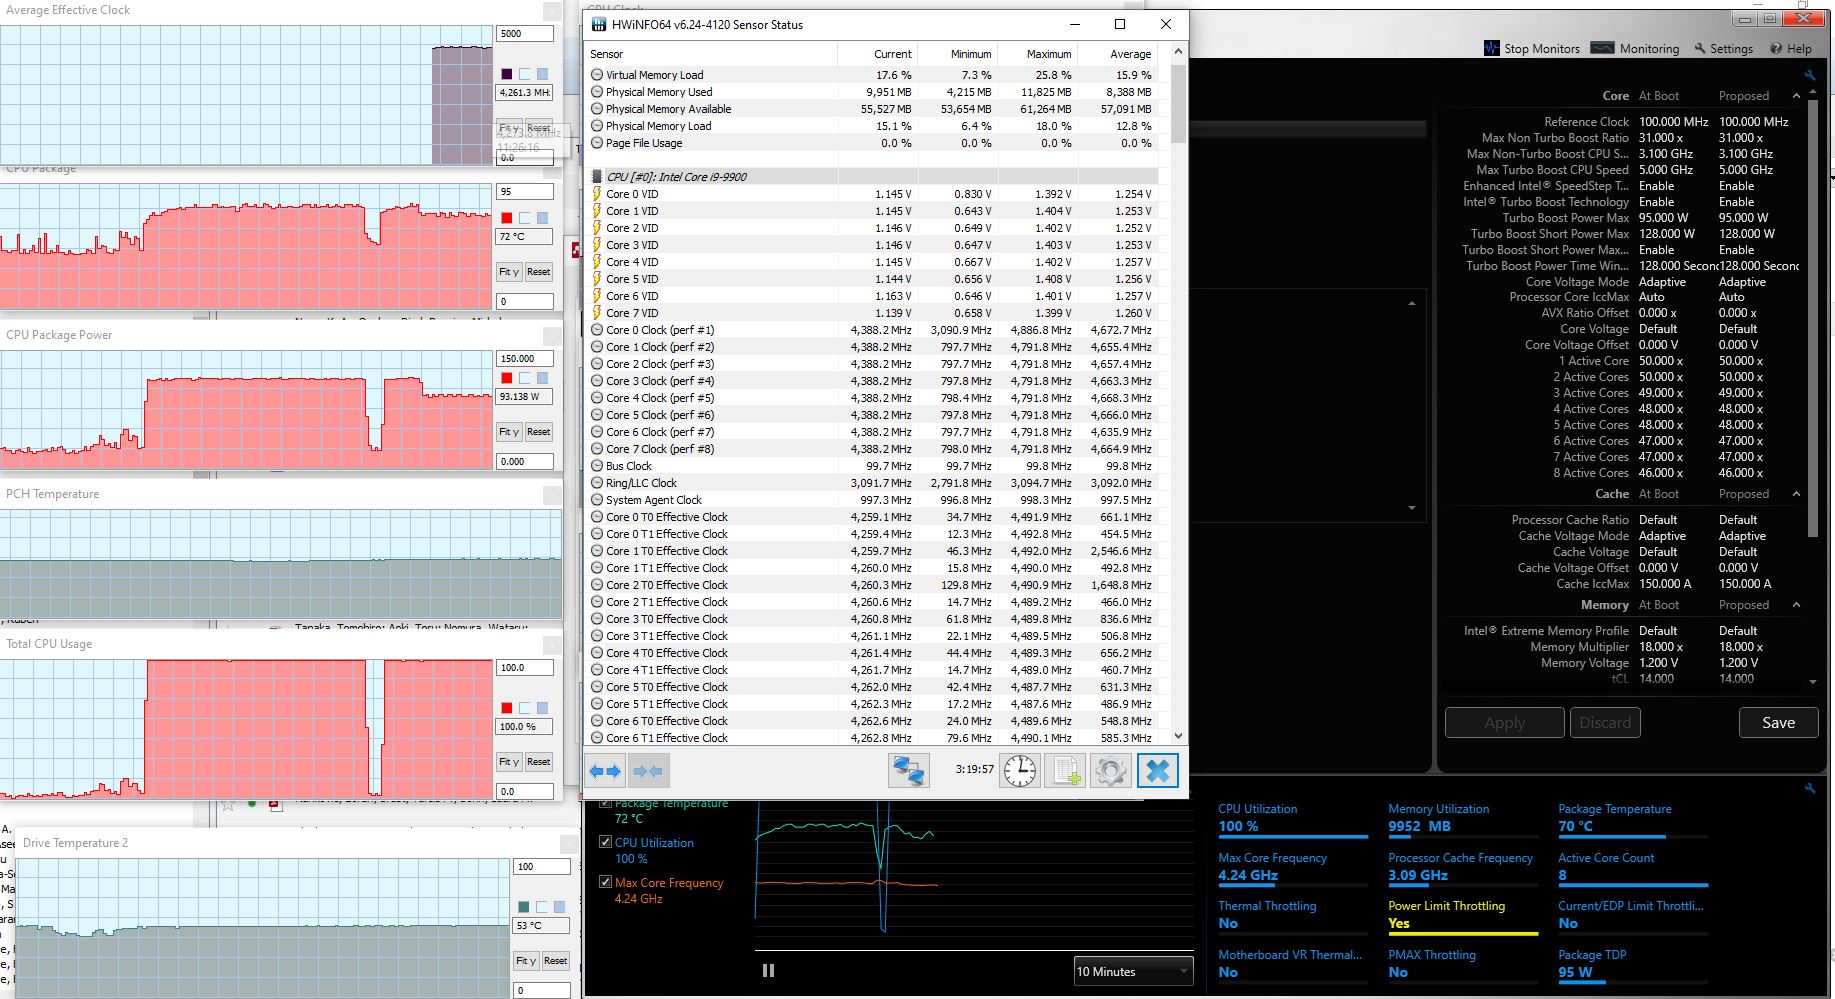Select the CPU Intel Core i9-9900 chip icon

point(597,177)
